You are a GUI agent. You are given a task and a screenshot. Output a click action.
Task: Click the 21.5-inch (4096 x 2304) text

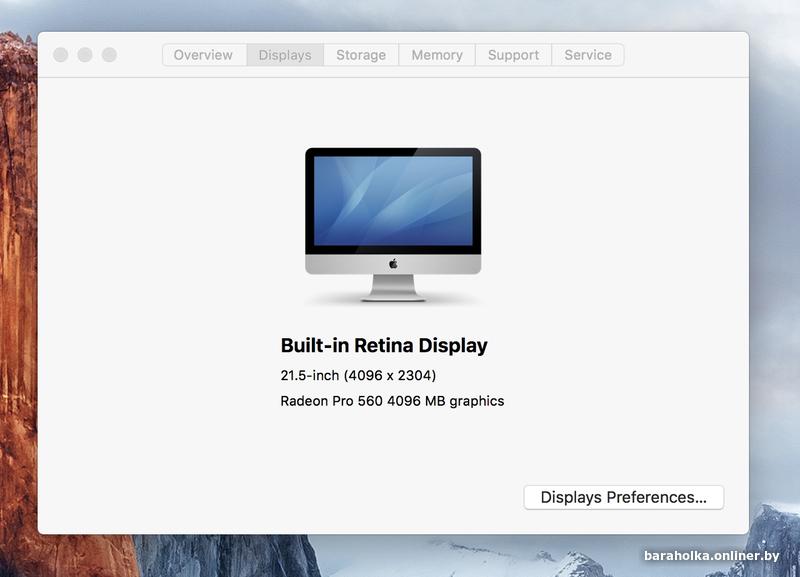358,376
